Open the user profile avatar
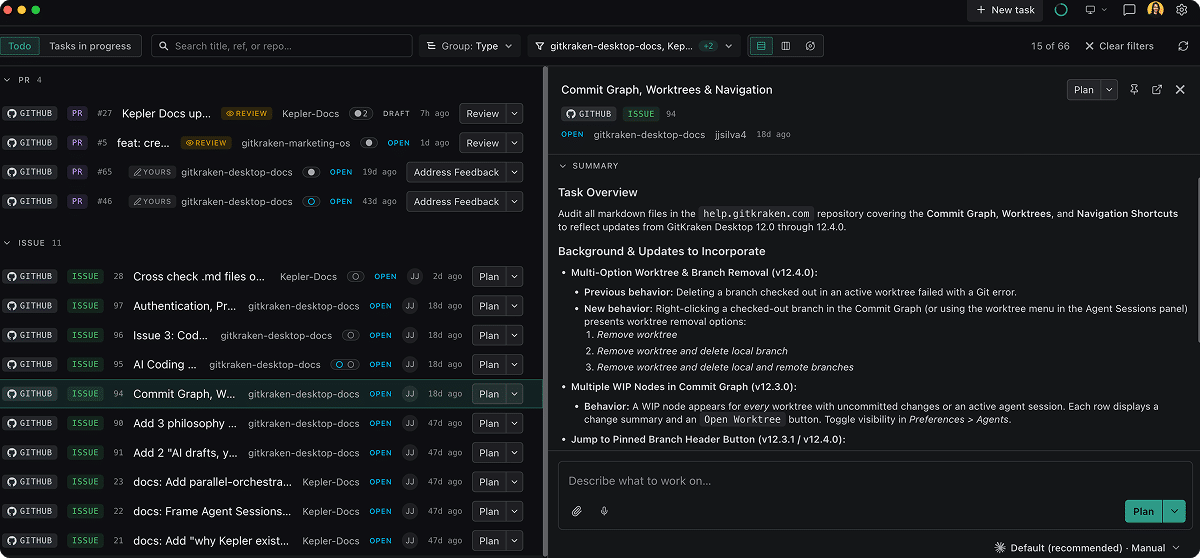Image resolution: width=1200 pixels, height=558 pixels. [x=1155, y=10]
